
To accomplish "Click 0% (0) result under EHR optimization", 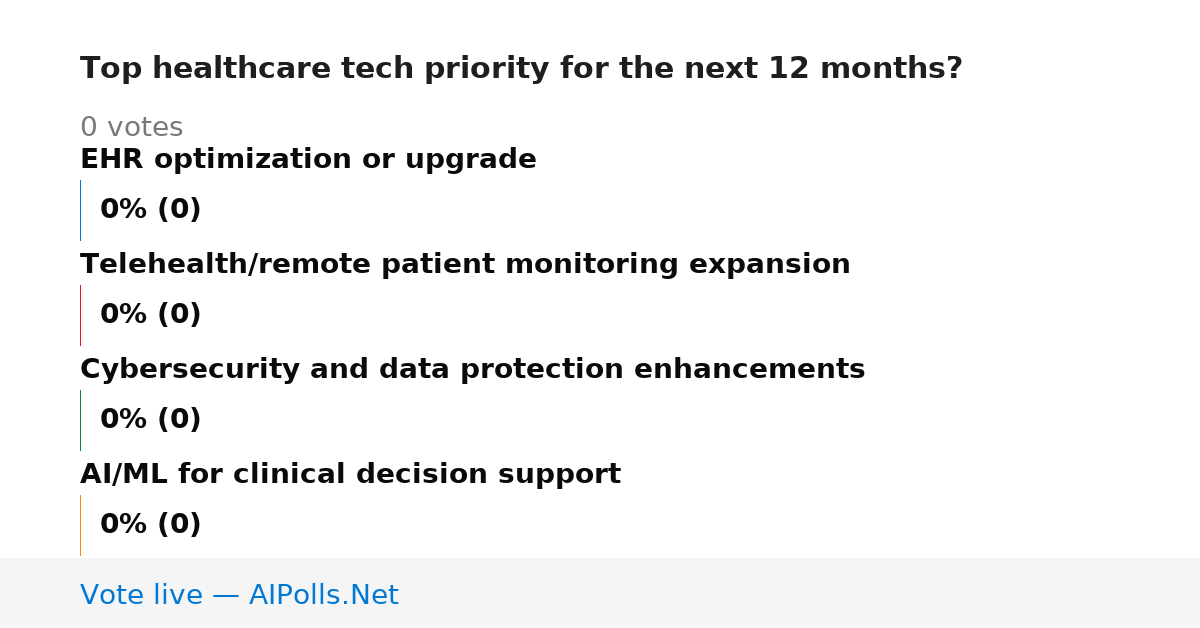I will (x=150, y=210).
